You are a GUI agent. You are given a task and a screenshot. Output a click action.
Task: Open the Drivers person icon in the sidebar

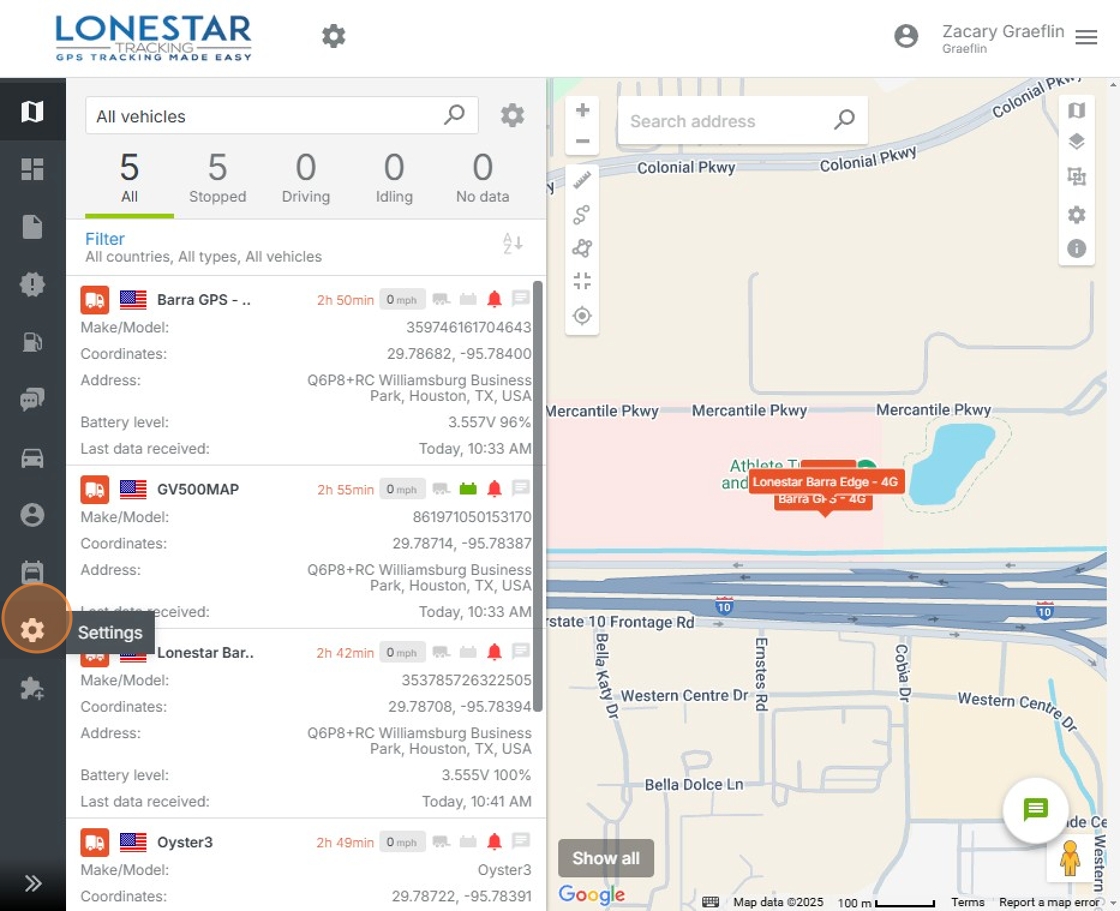click(x=32, y=514)
